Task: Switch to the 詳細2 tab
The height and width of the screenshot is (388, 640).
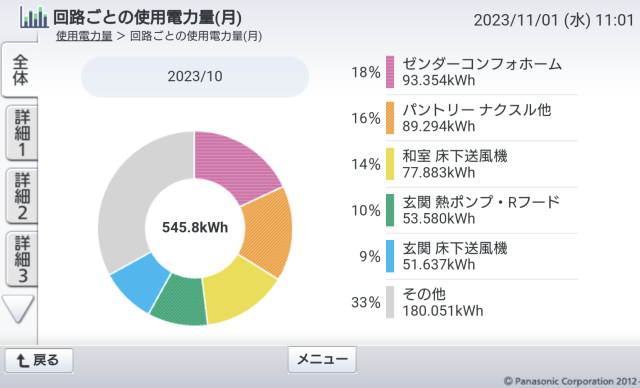Action: point(22,196)
